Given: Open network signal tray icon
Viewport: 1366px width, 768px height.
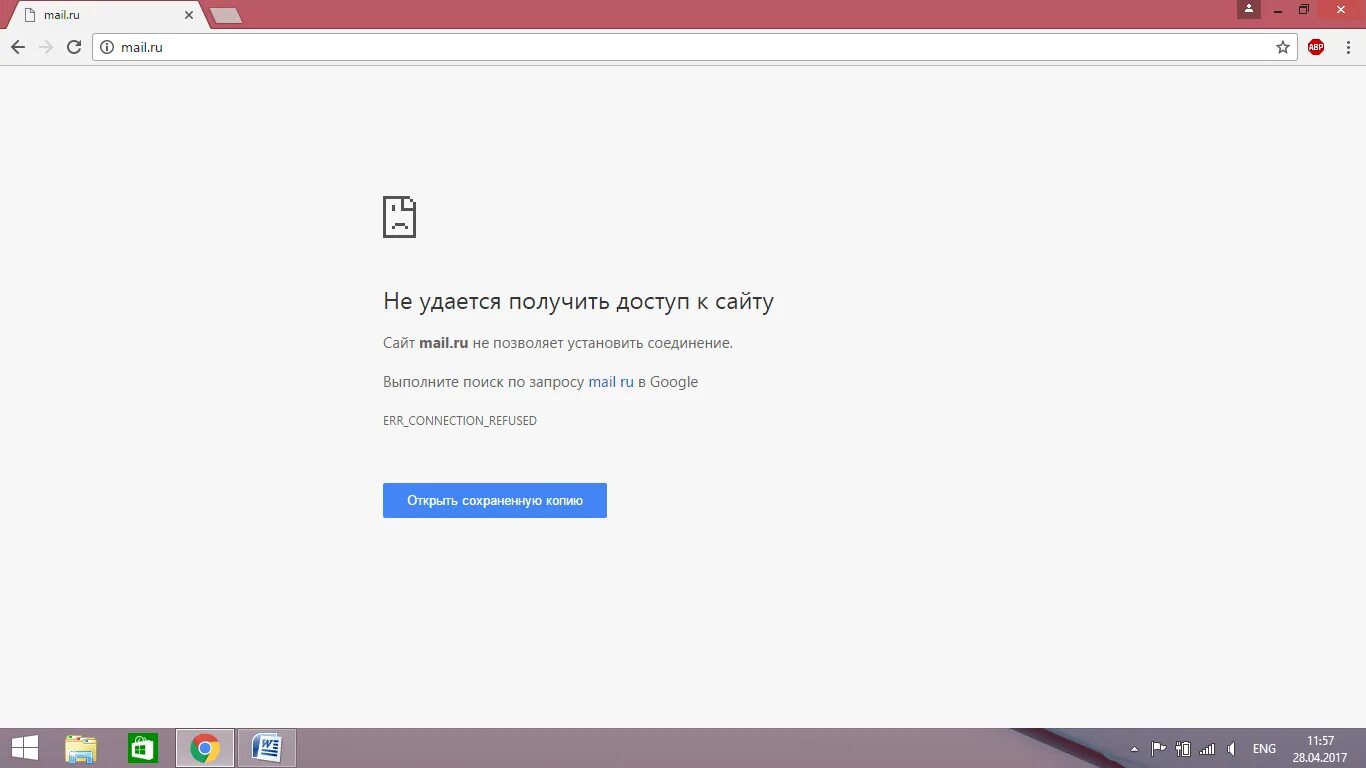Looking at the screenshot, I should (1207, 748).
